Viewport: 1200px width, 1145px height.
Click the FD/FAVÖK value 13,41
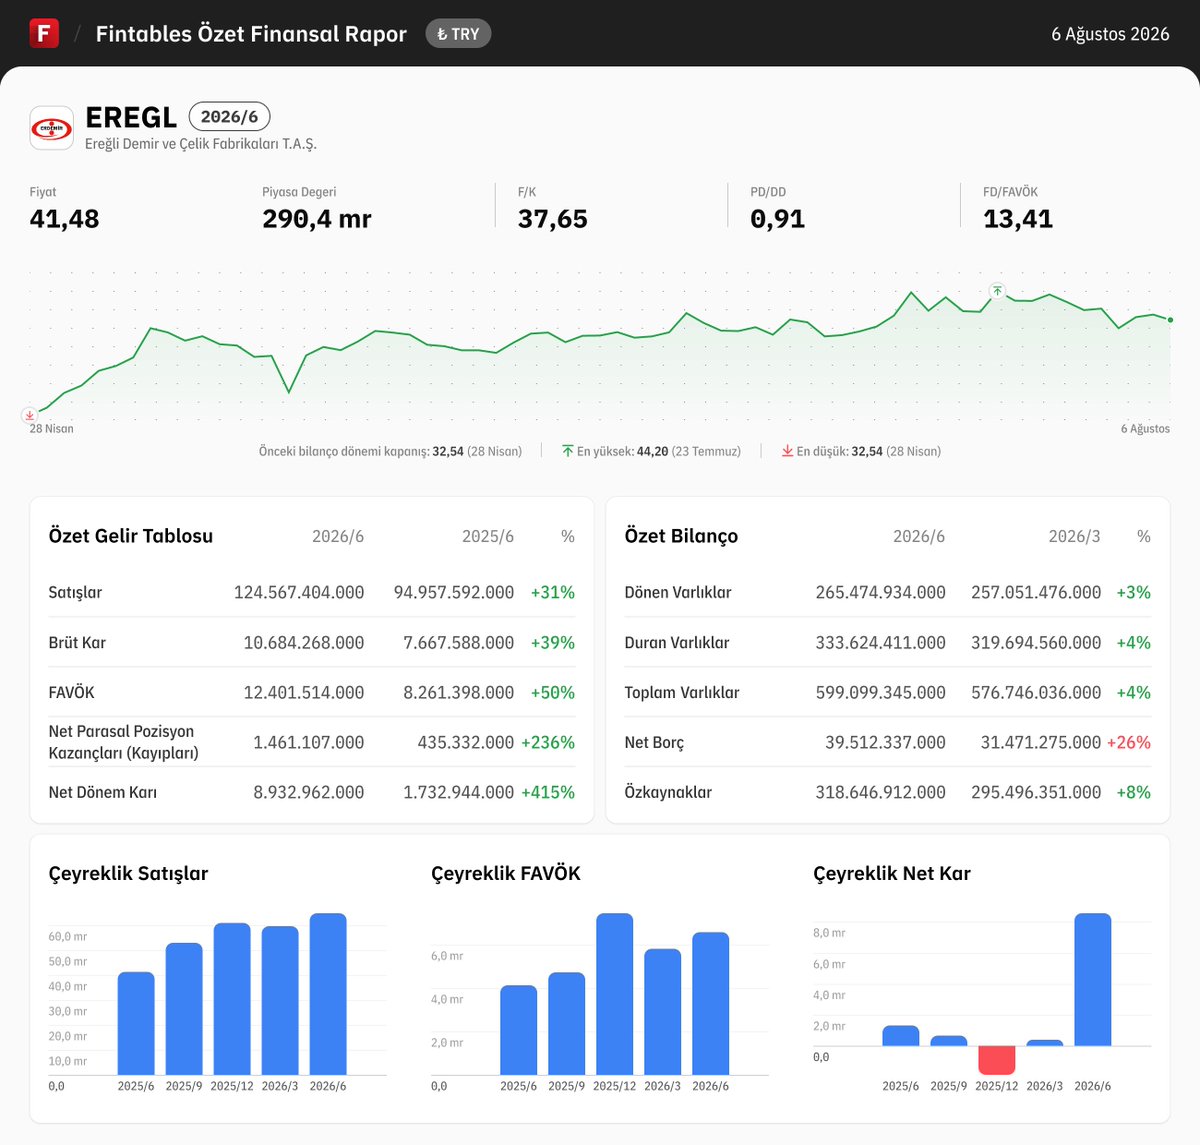pyautogui.click(x=1018, y=219)
